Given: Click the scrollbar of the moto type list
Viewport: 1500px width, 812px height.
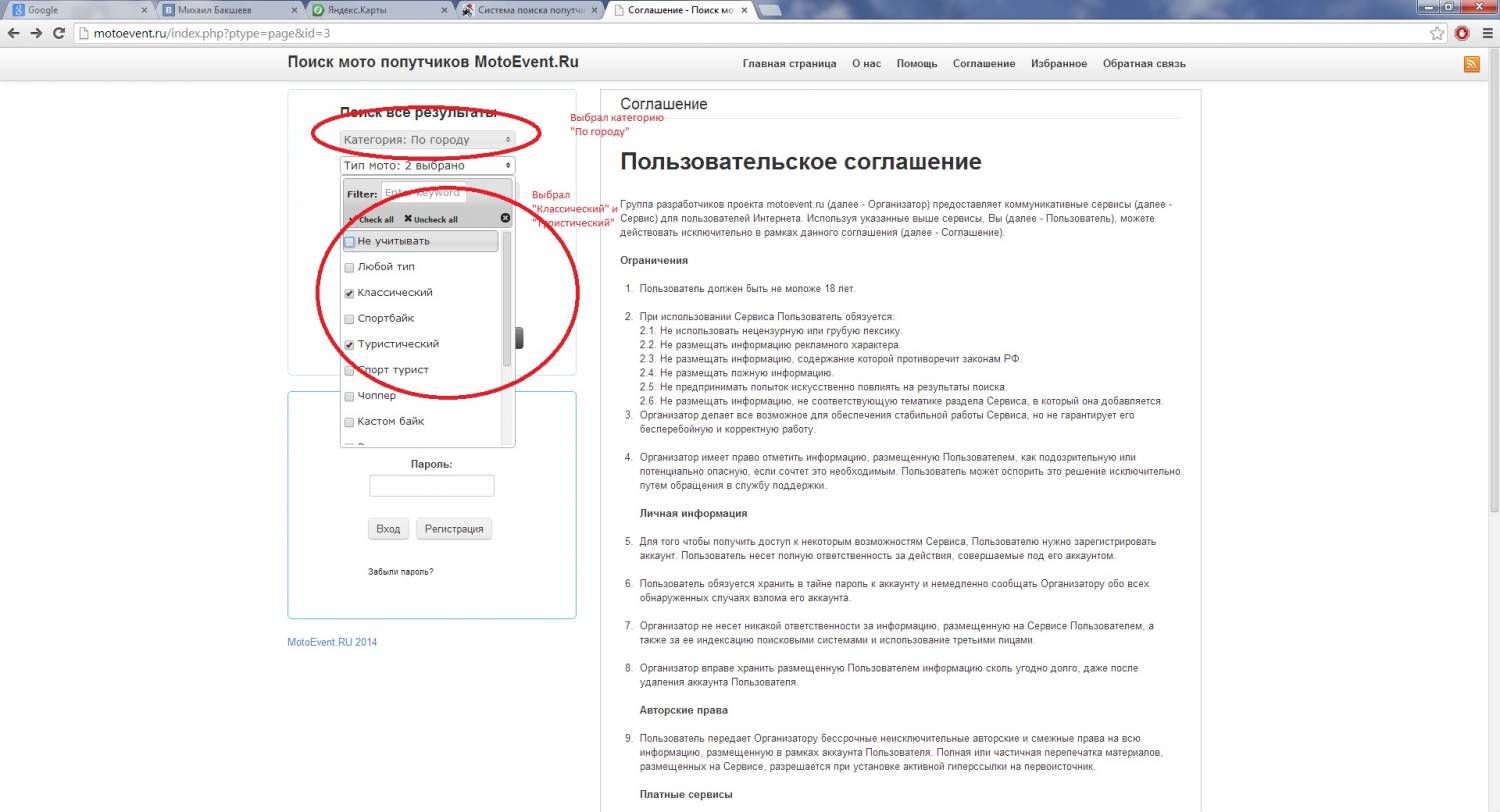Looking at the screenshot, I should 507,300.
